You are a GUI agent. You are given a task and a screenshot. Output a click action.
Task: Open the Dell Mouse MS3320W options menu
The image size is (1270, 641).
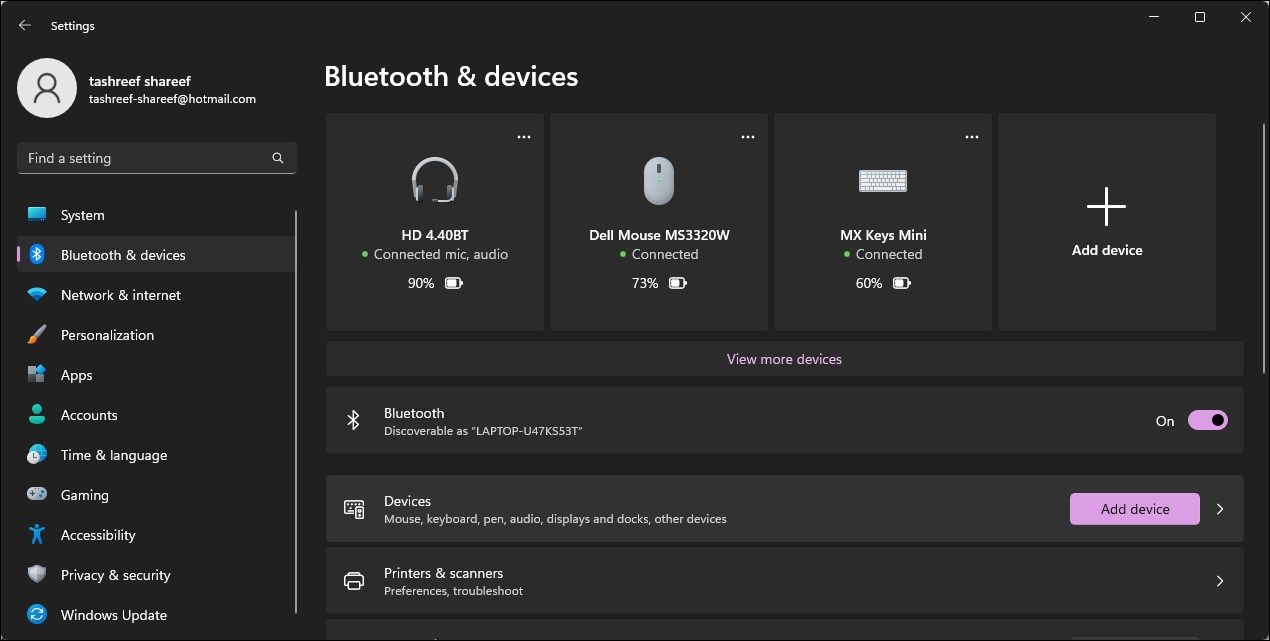747,135
